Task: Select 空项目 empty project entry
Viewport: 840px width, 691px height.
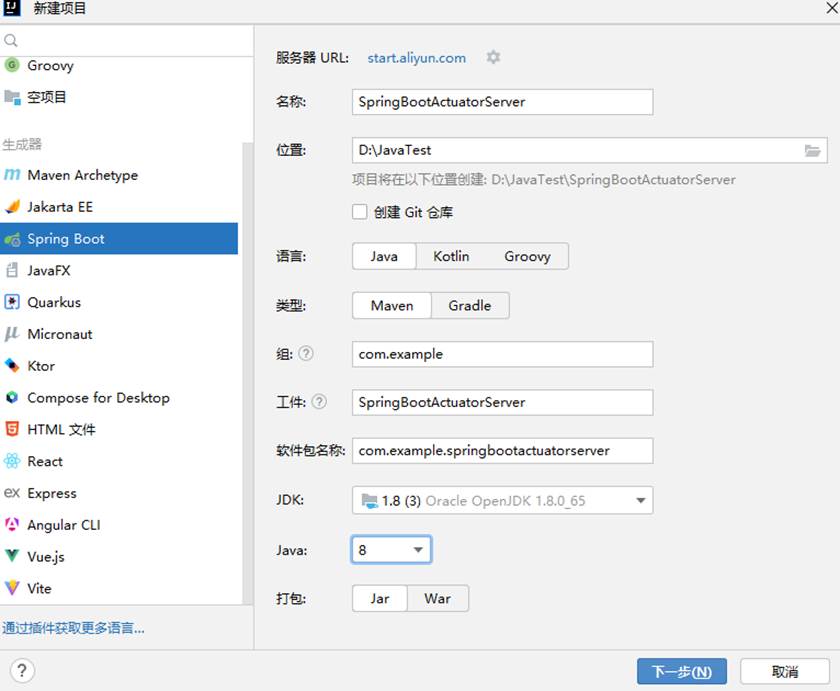Action: pos(119,97)
